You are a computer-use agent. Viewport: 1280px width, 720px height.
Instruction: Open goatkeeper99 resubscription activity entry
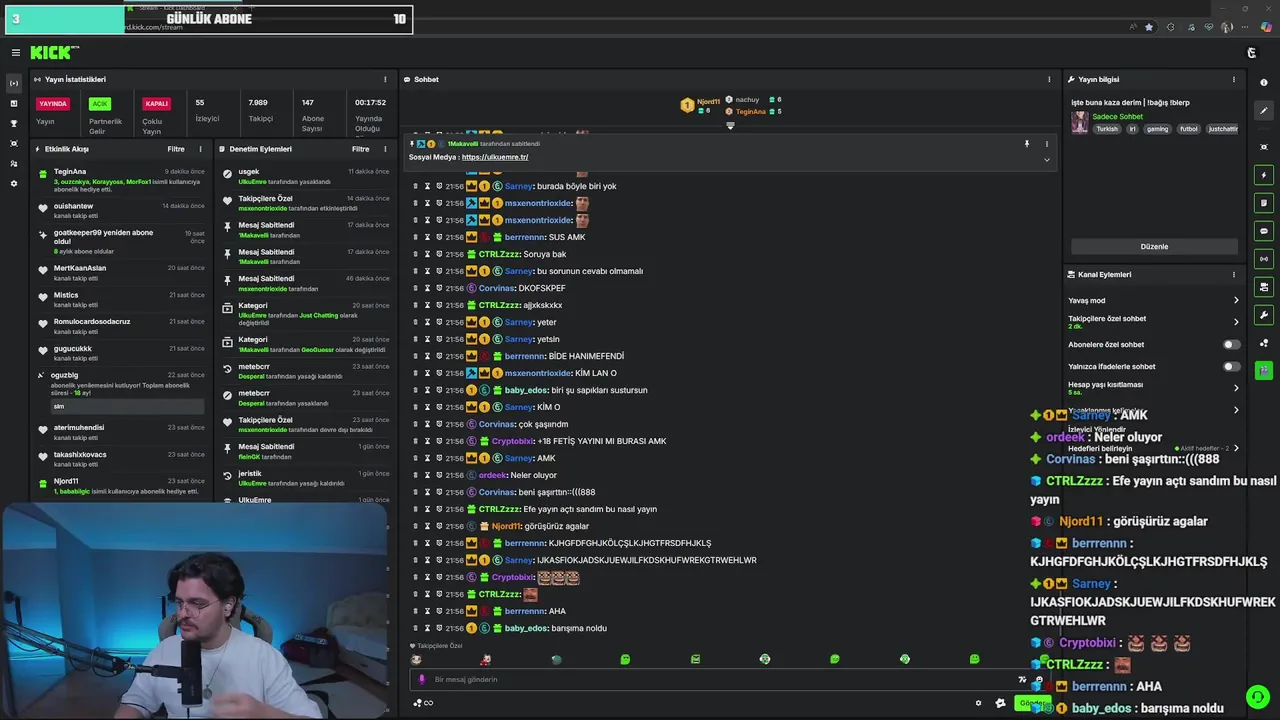(x=122, y=241)
